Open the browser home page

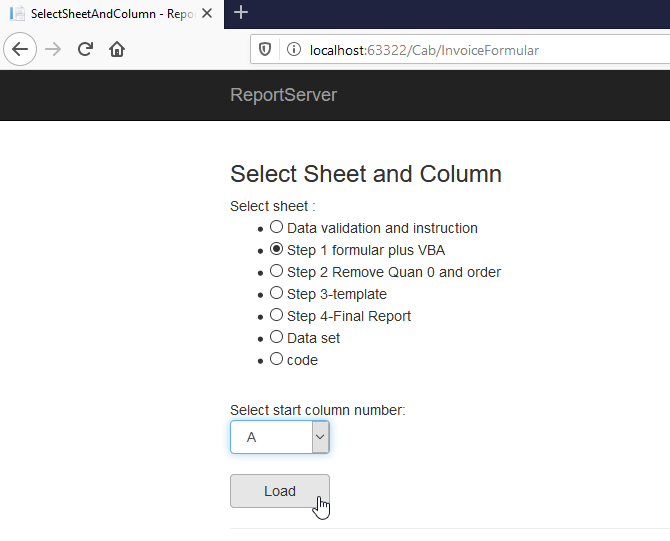click(x=117, y=49)
